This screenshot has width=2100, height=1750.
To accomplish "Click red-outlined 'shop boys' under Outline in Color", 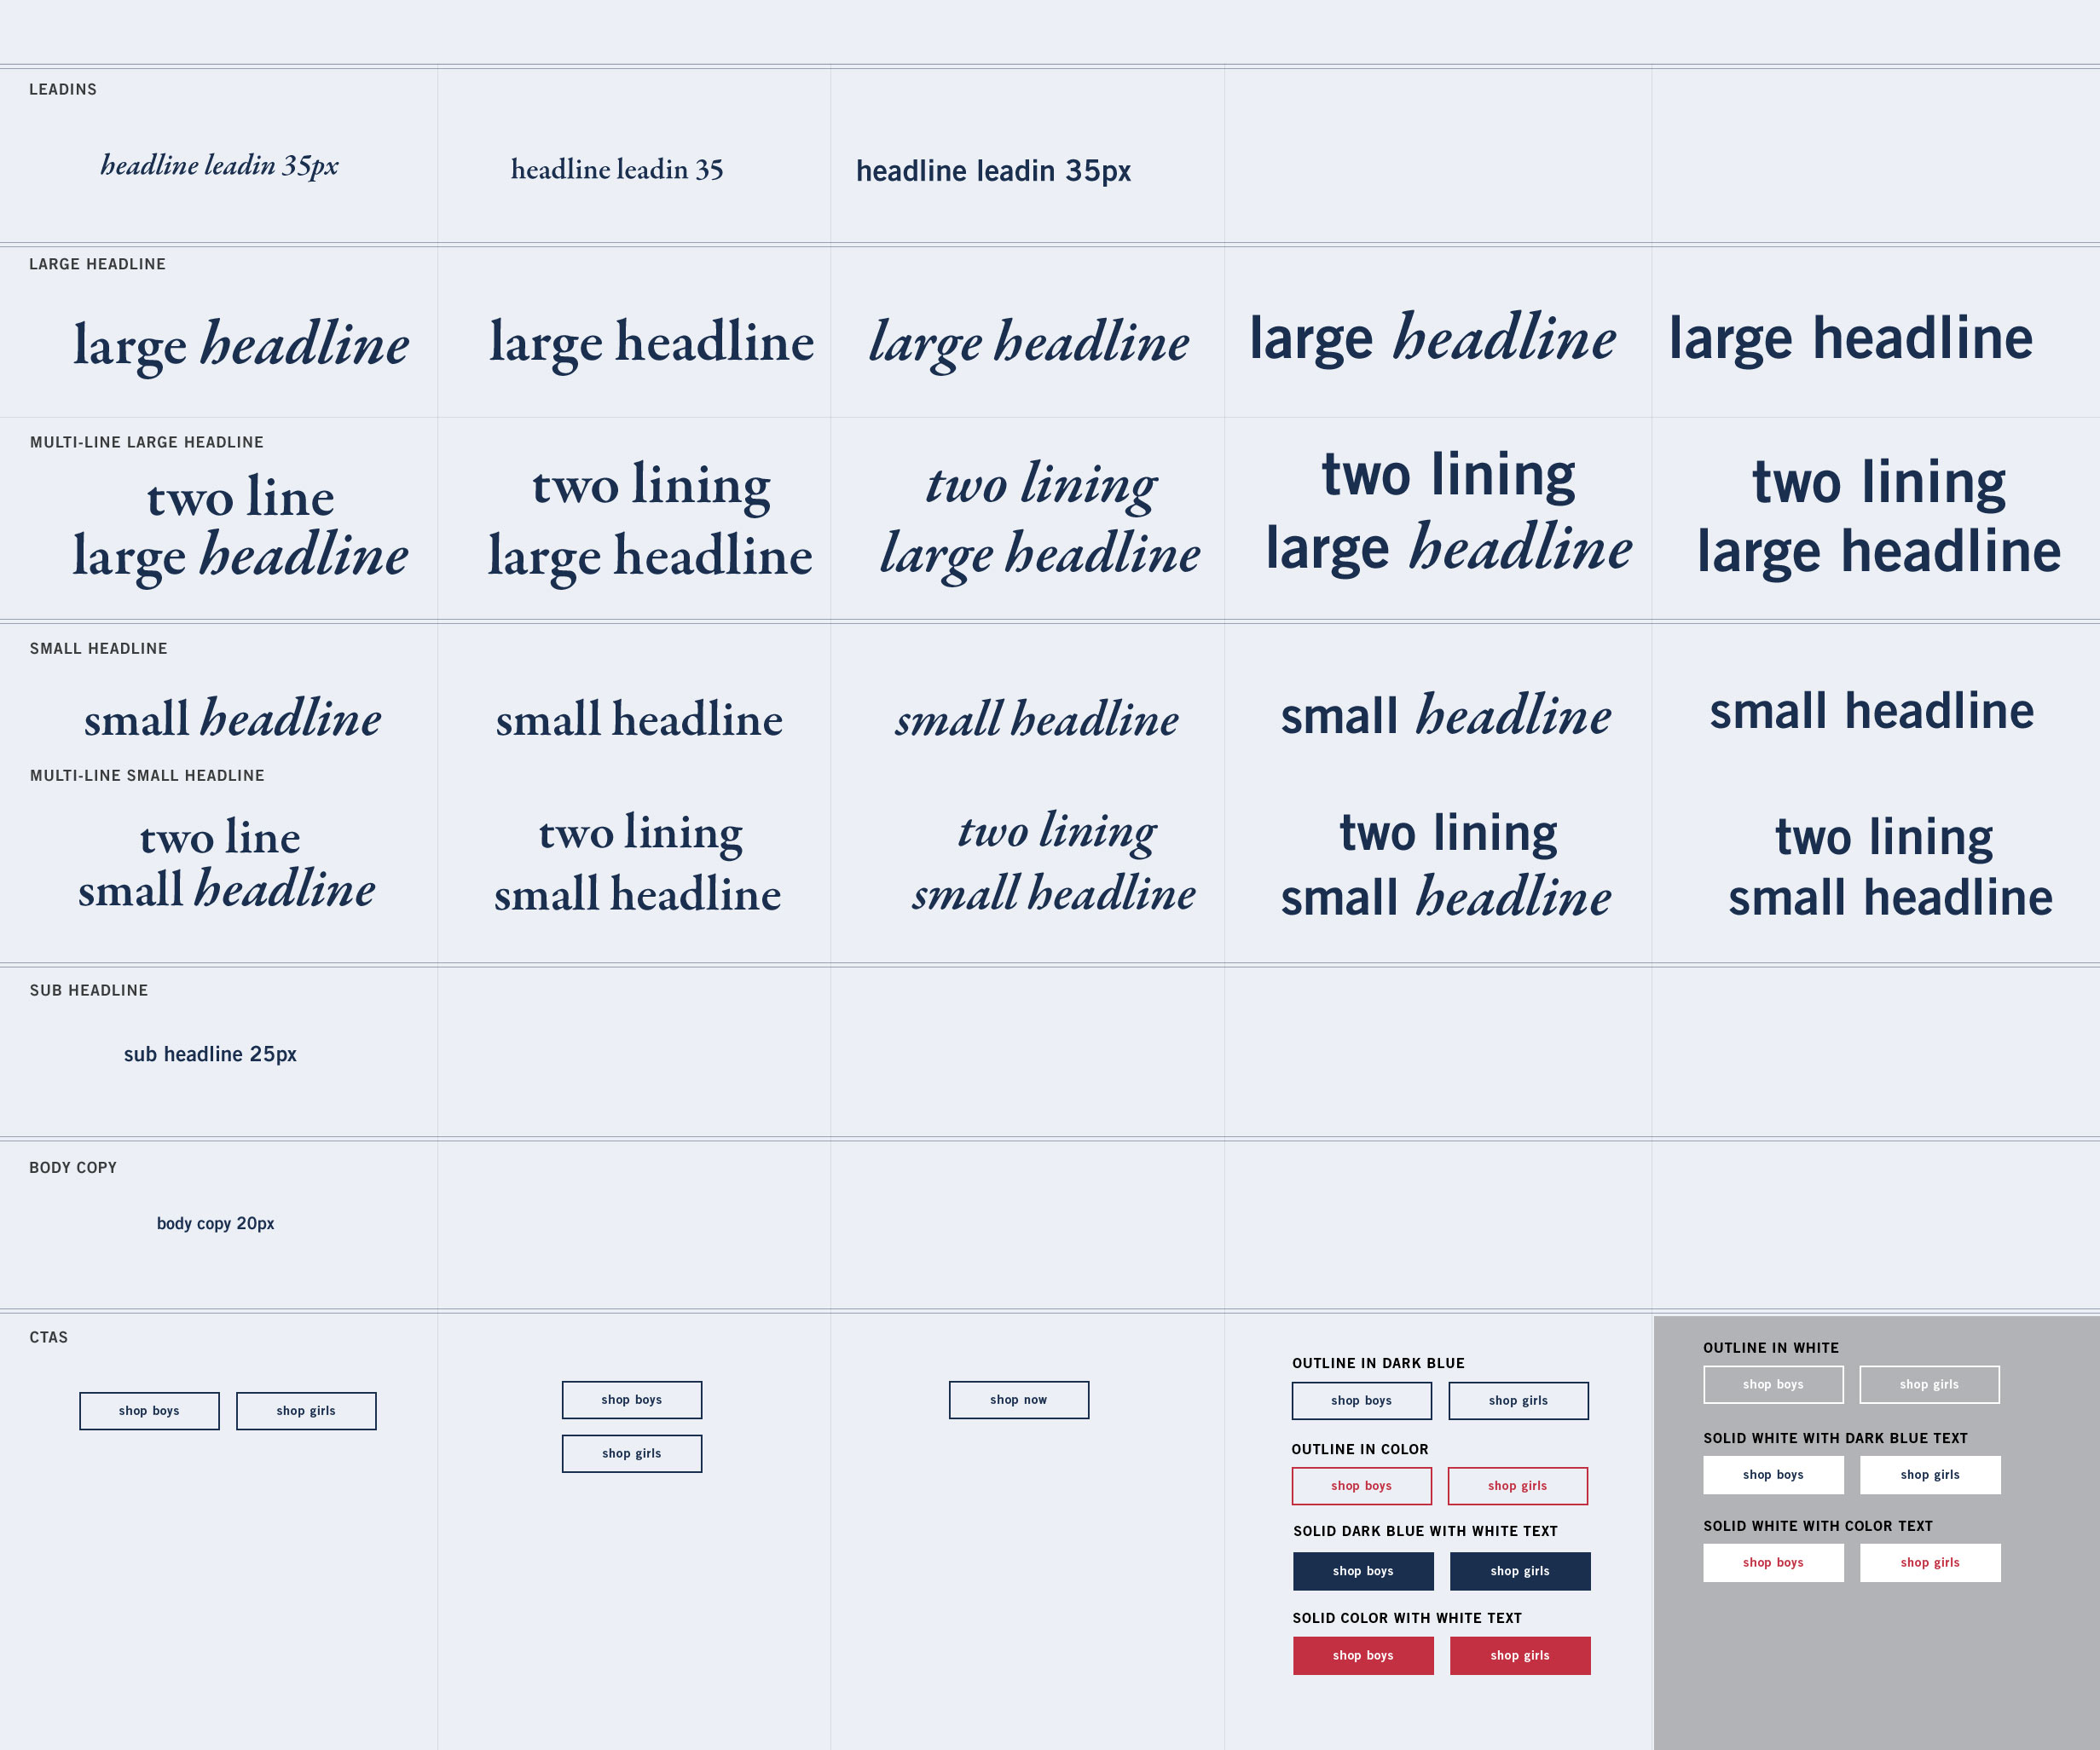I will coord(1362,1486).
